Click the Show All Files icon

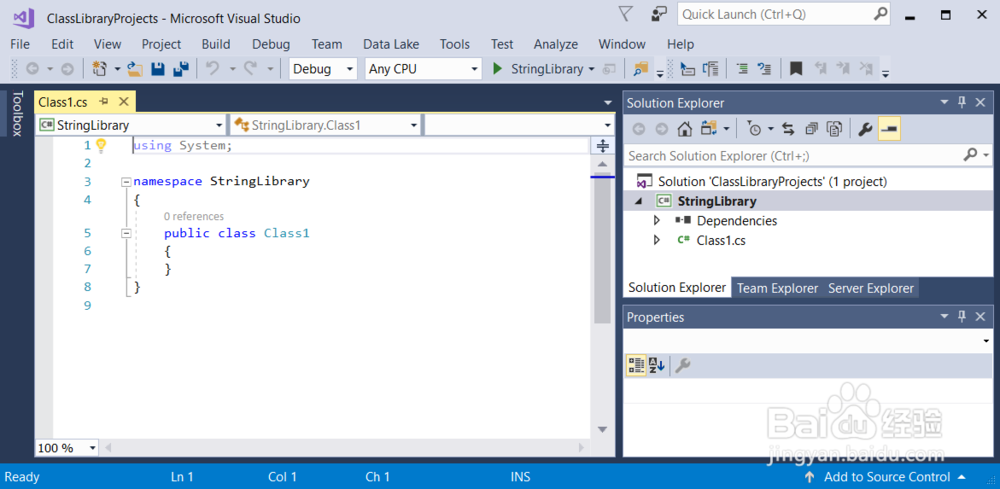click(x=834, y=129)
